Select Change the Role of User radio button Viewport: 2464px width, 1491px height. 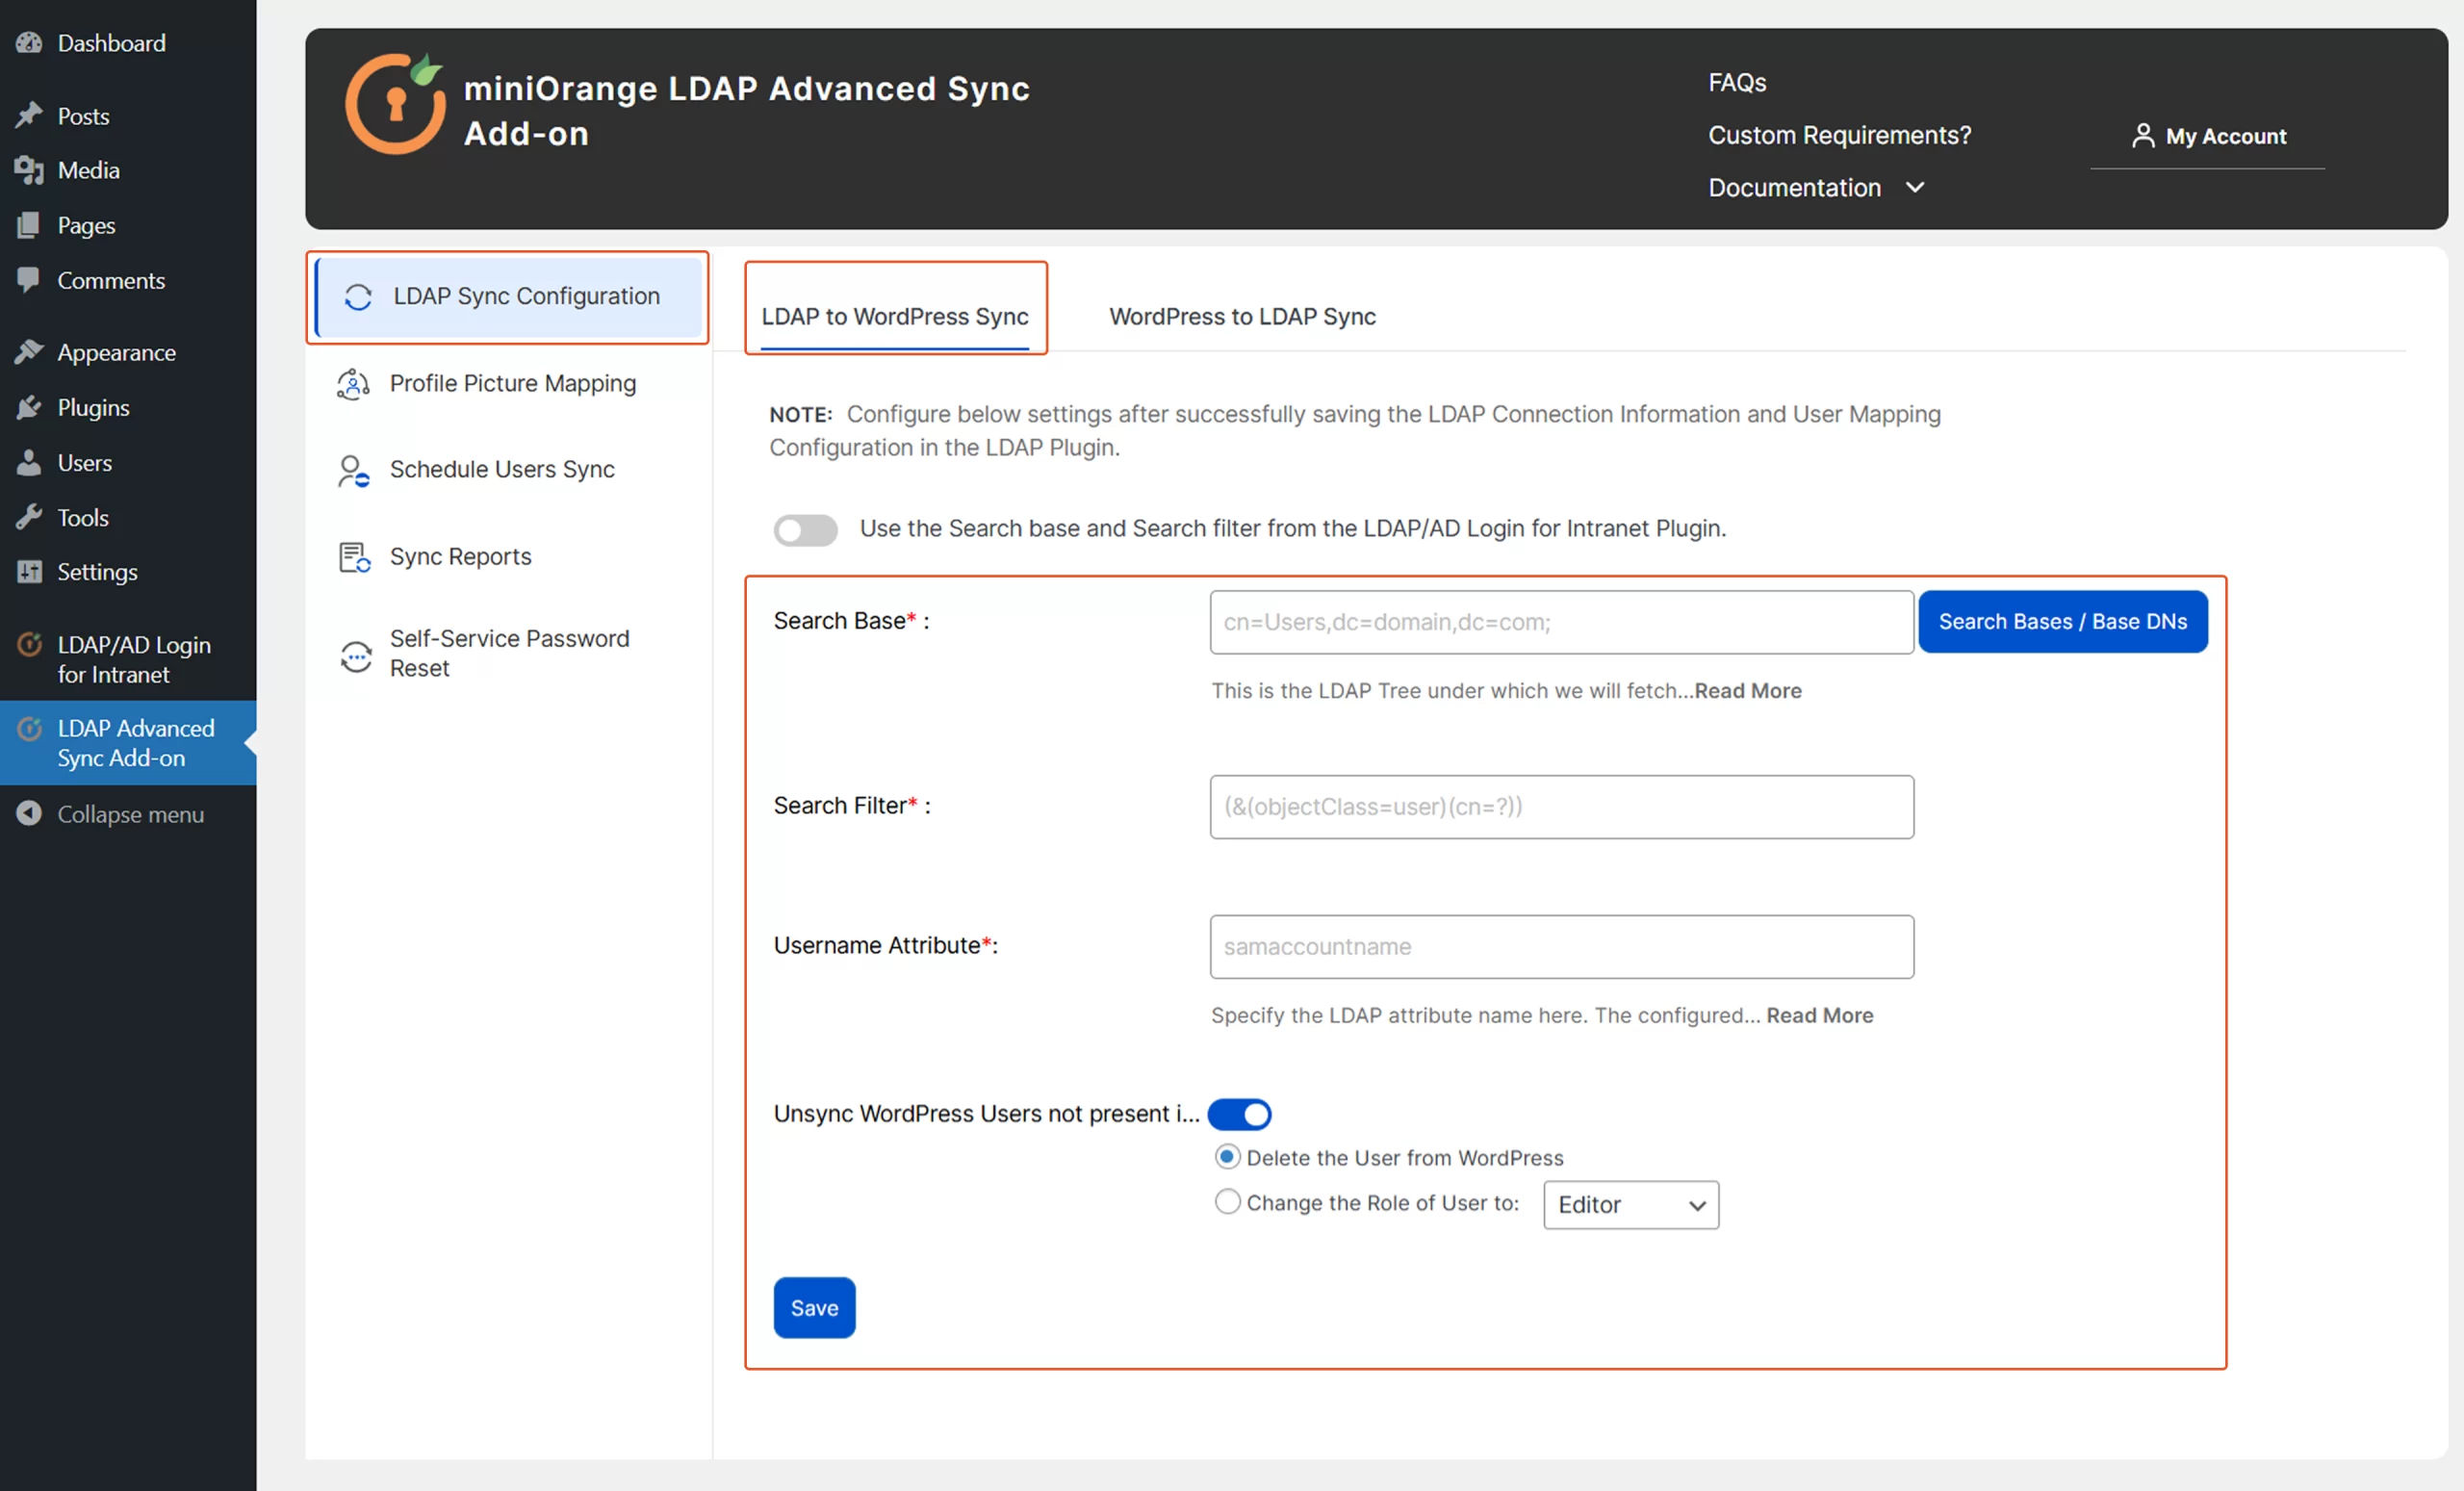[x=1227, y=1202]
